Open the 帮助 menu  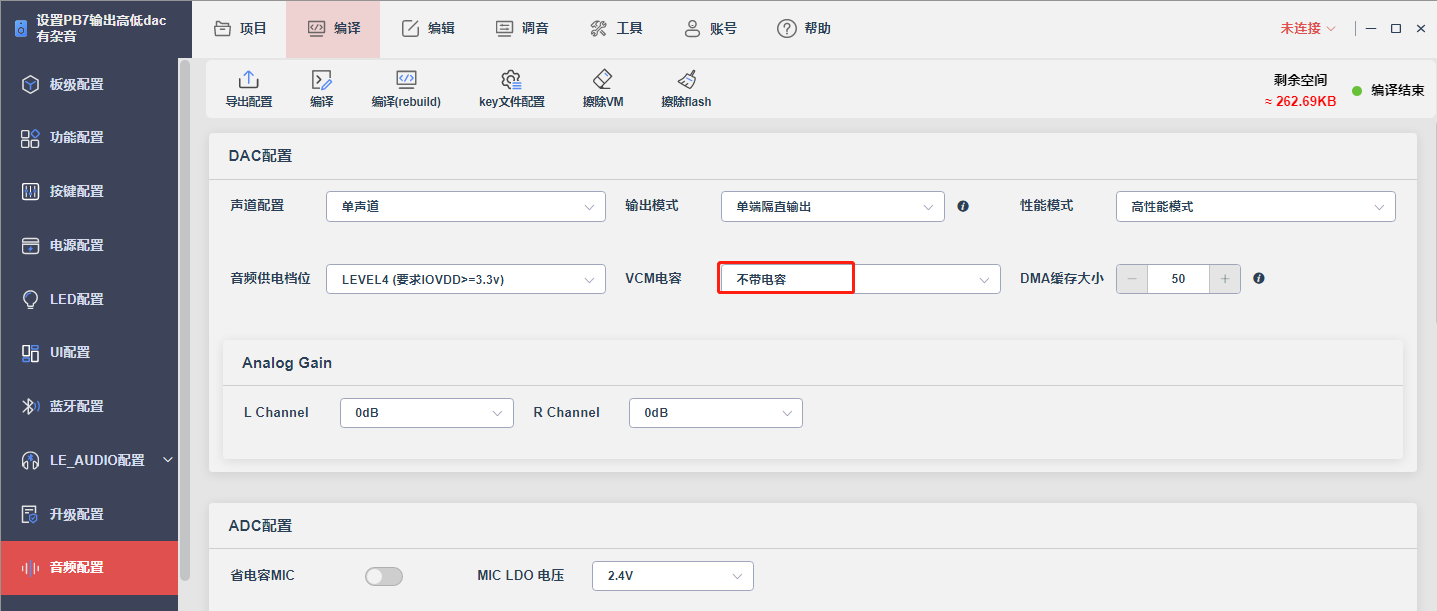click(804, 29)
